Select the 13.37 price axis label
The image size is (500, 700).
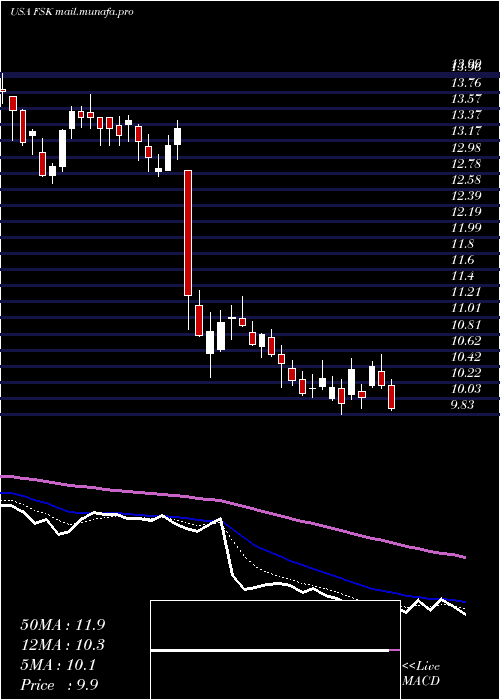[466, 115]
